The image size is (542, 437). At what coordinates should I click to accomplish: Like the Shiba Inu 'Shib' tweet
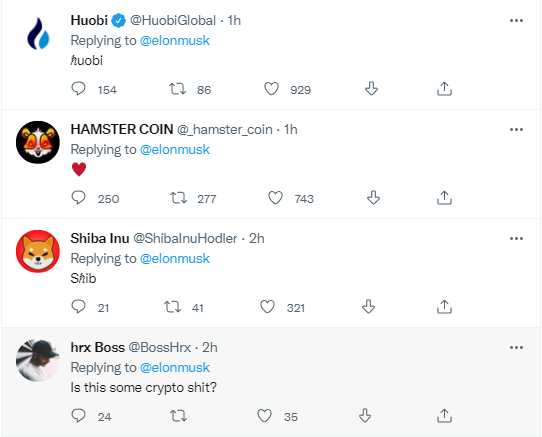click(267, 307)
